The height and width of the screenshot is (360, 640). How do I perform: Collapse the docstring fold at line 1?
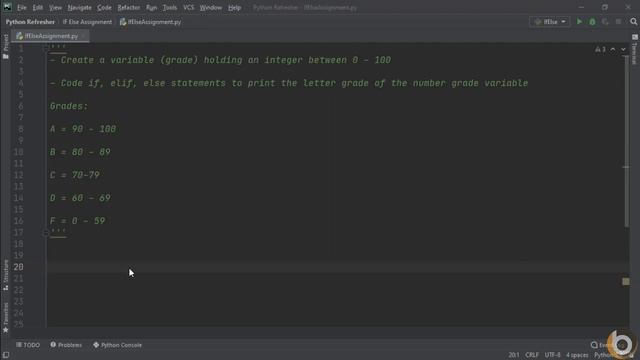46,48
